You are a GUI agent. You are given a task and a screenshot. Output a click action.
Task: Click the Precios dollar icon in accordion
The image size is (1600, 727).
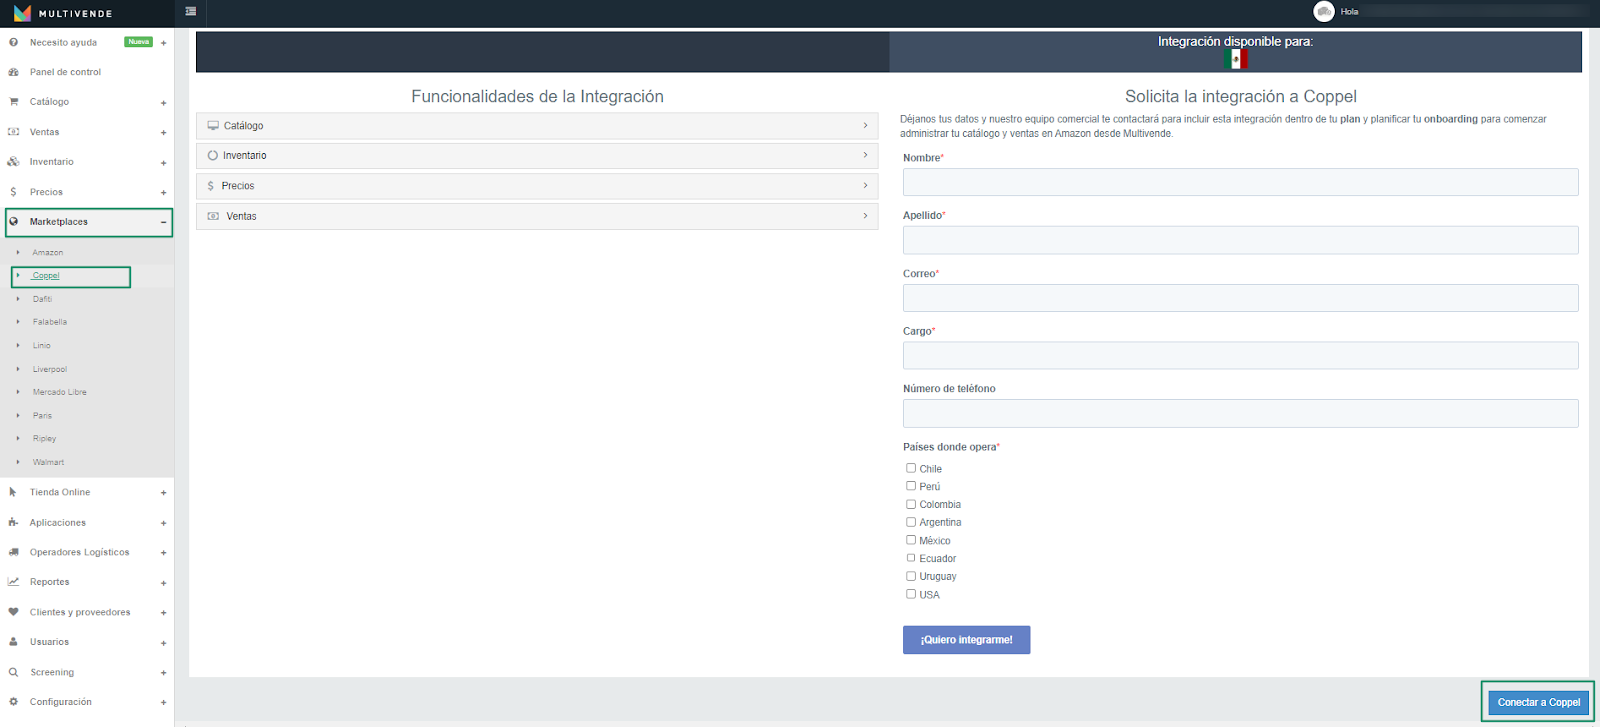click(x=211, y=186)
